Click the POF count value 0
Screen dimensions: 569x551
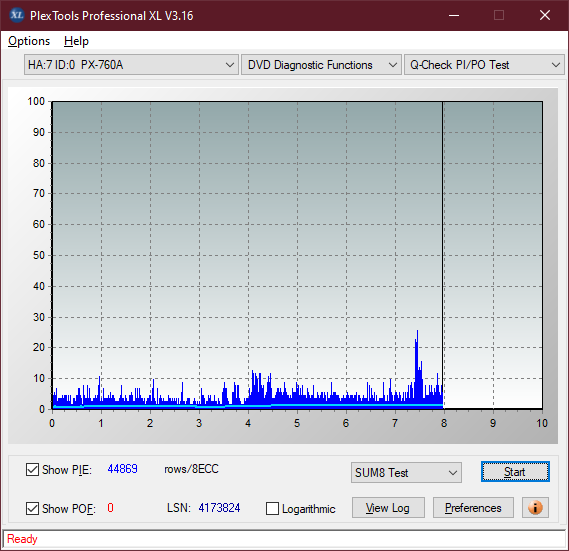click(110, 507)
